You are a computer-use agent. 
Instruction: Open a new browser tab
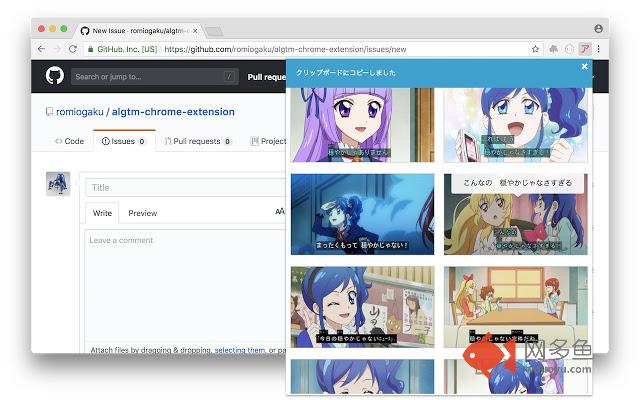[x=214, y=31]
